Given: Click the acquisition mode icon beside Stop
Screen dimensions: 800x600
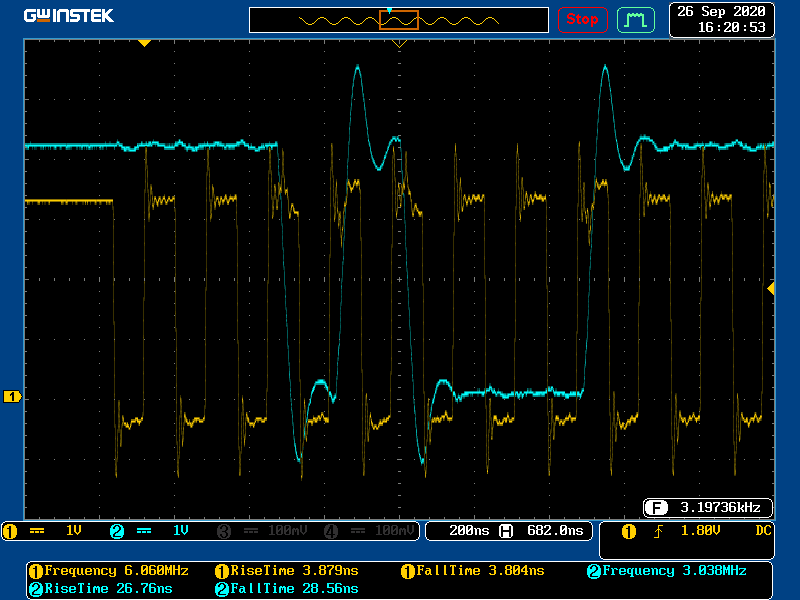Looking at the screenshot, I should click(x=635, y=19).
